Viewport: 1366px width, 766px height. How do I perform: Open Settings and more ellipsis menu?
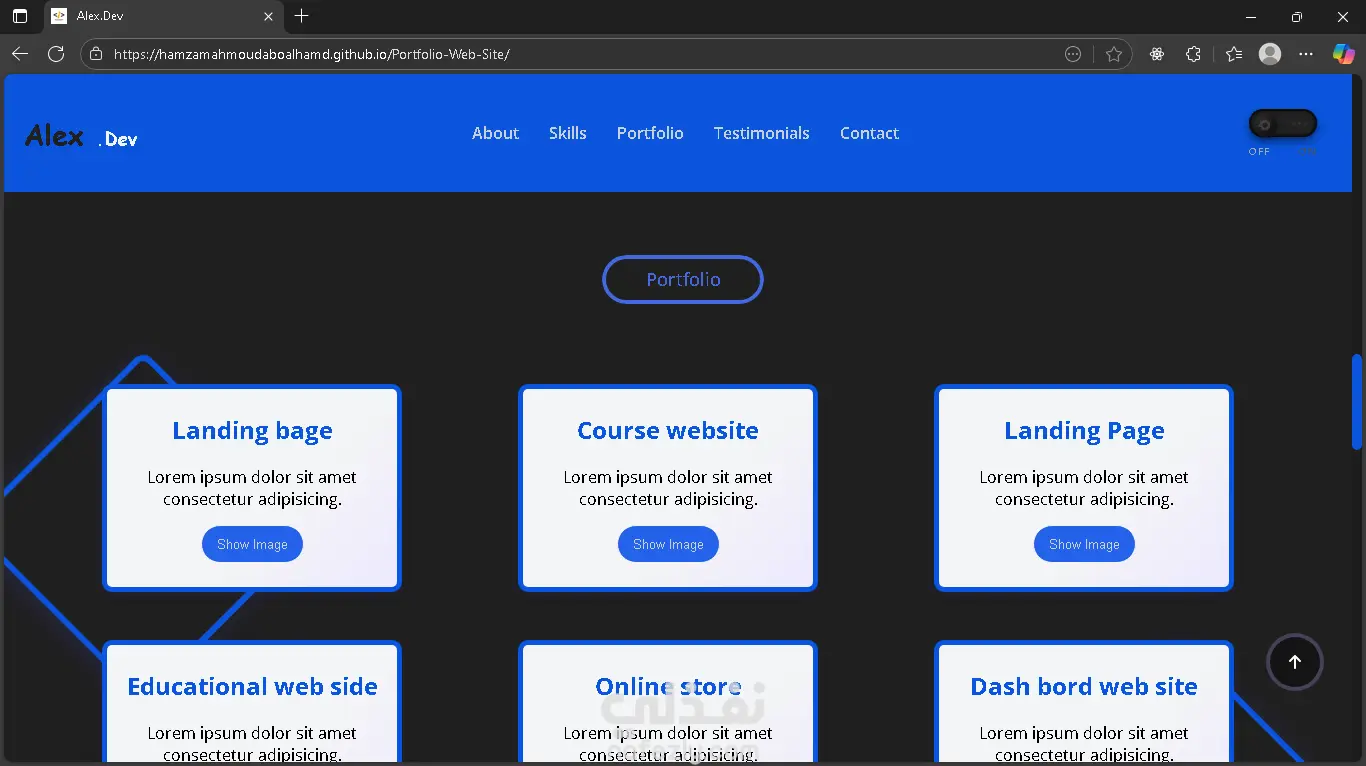coord(1306,54)
